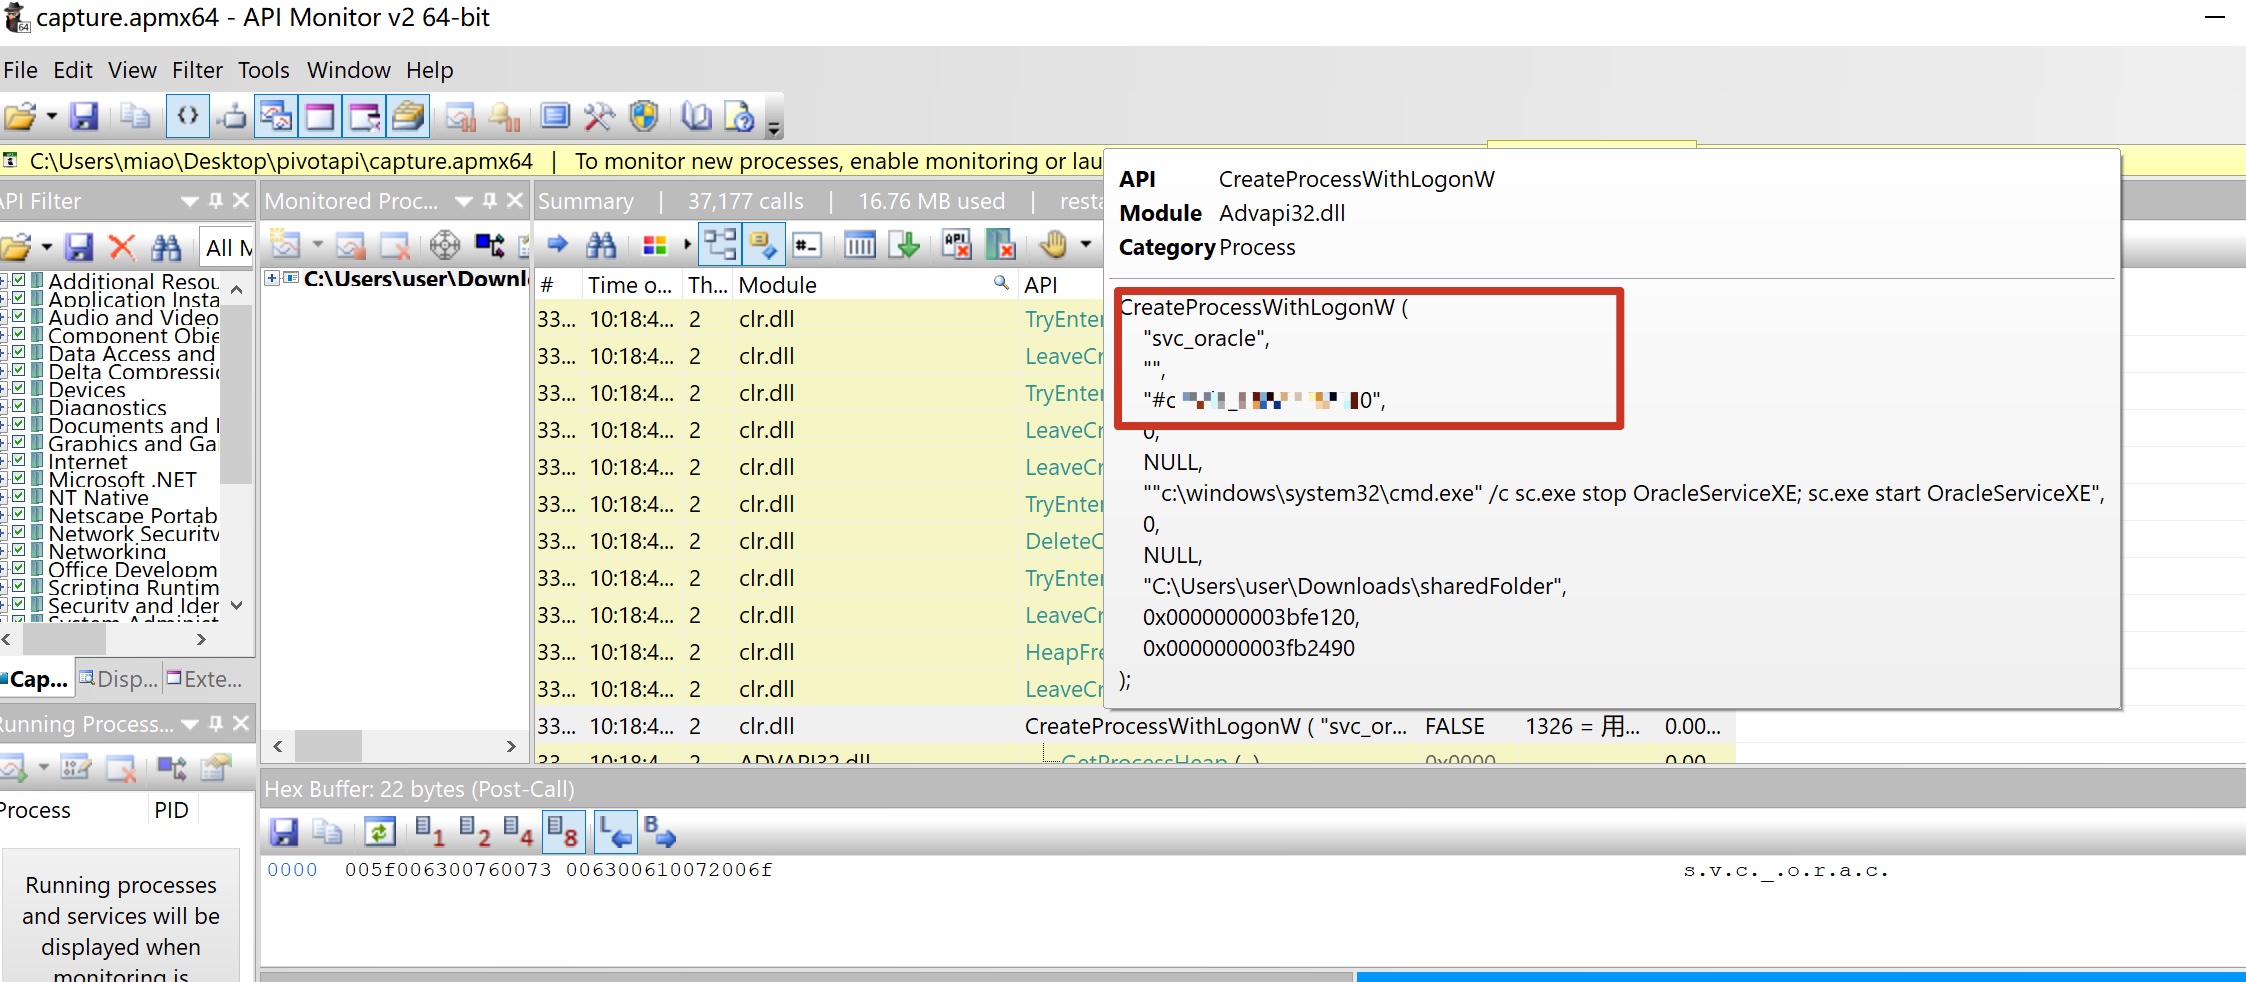Open dropdown arrow beside API Filter folder icon

[46, 247]
